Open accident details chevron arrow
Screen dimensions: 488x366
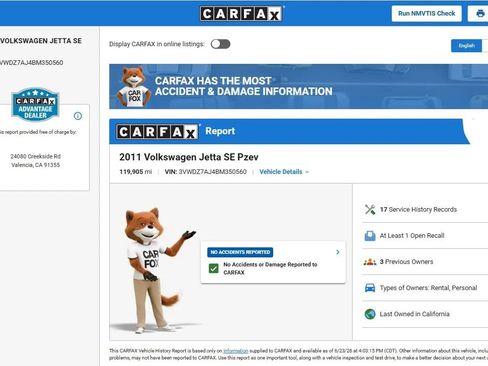pyautogui.click(x=338, y=252)
